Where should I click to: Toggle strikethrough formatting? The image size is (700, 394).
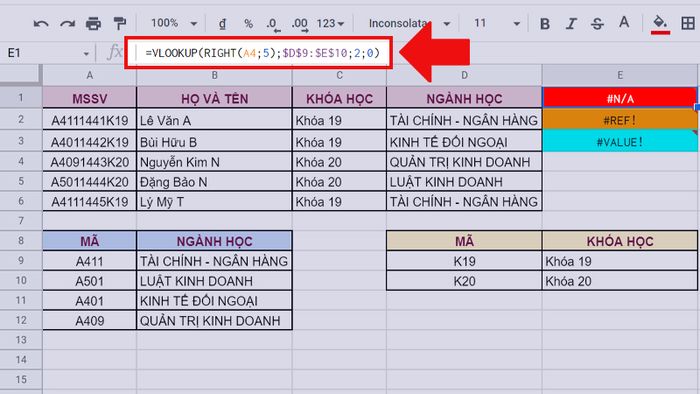pos(597,24)
